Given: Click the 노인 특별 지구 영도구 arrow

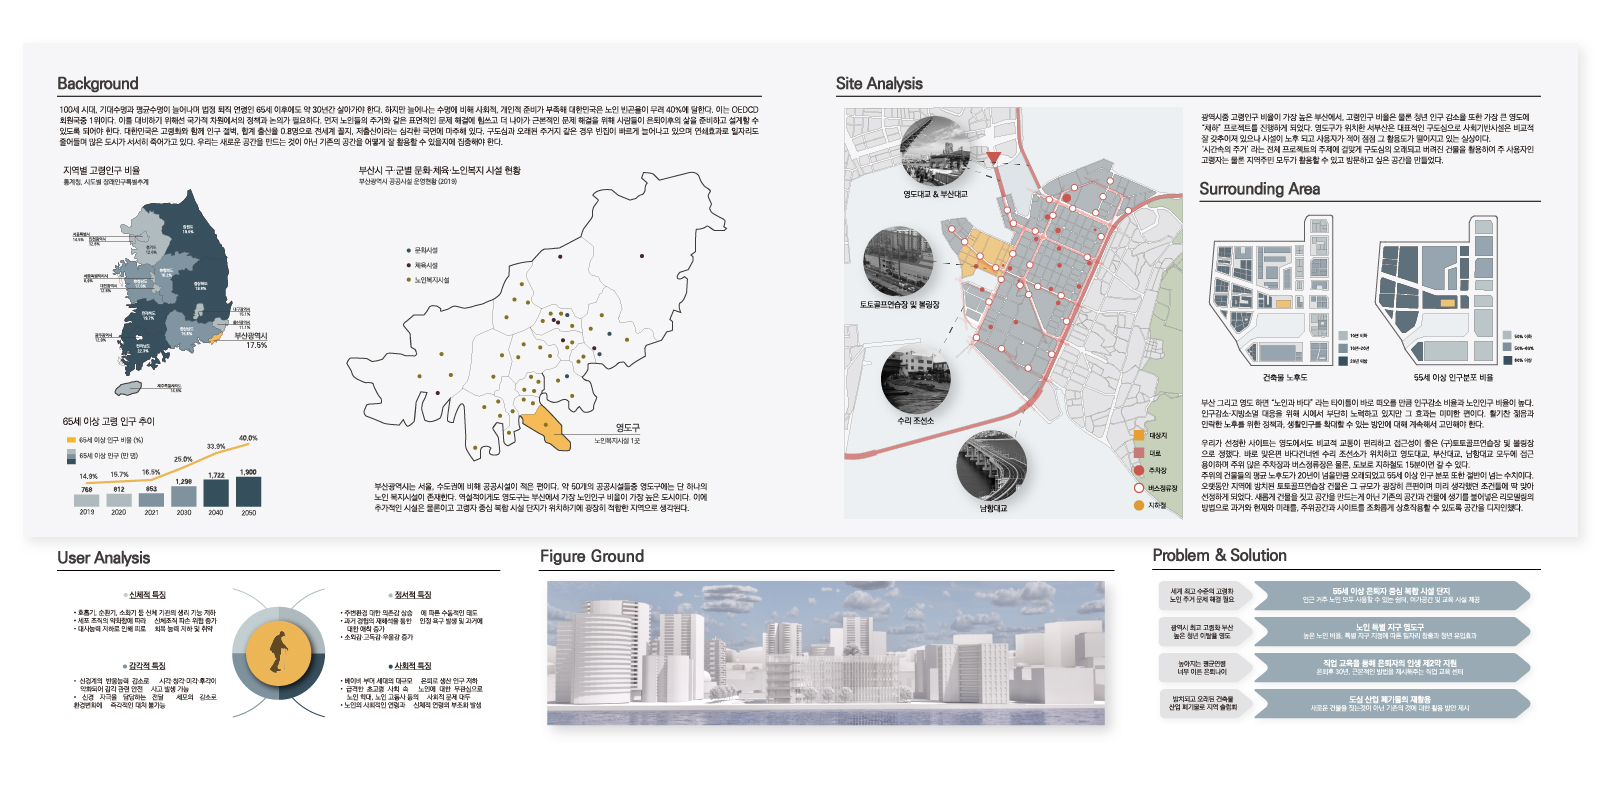Looking at the screenshot, I should coord(1392,631).
